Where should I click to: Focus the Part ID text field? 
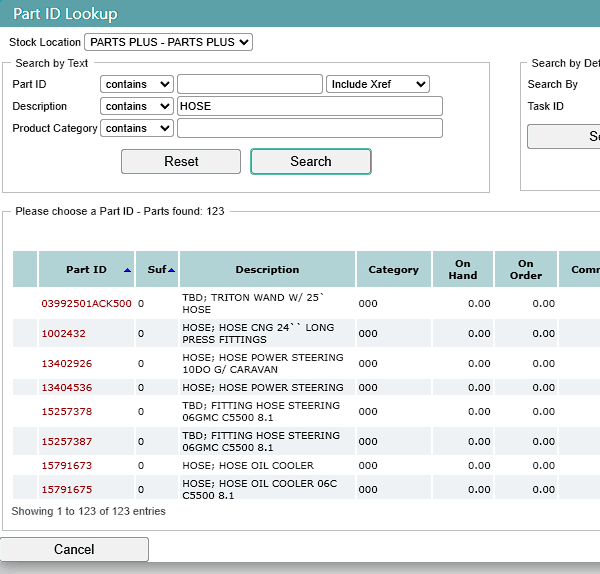coord(250,84)
